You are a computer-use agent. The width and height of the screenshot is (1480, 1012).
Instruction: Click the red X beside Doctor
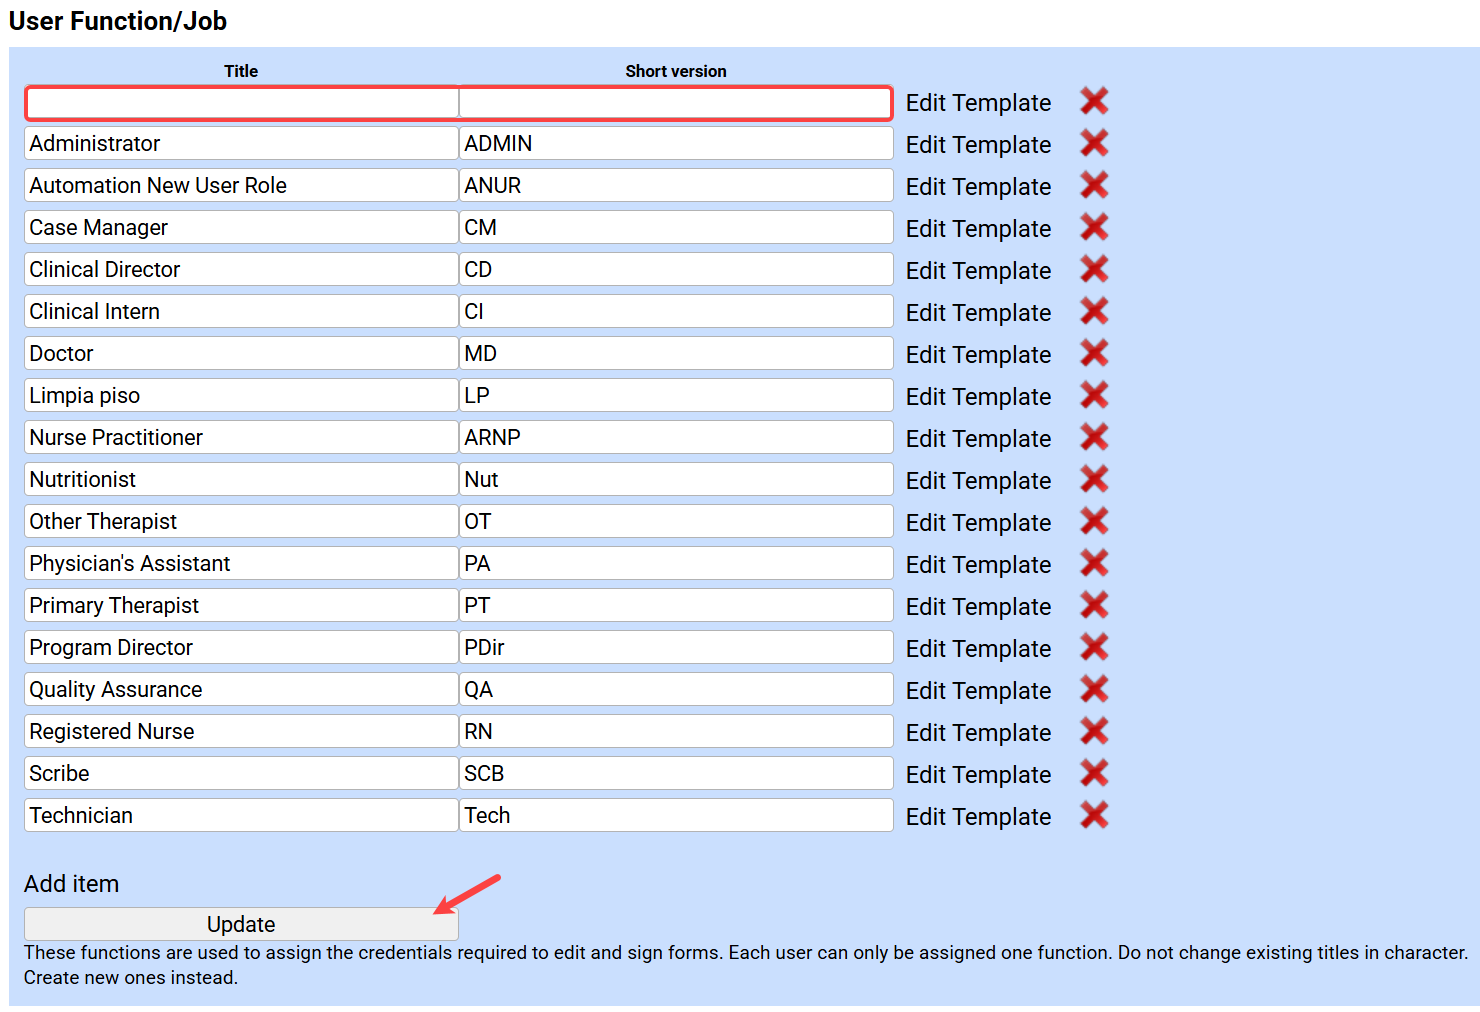1094,354
